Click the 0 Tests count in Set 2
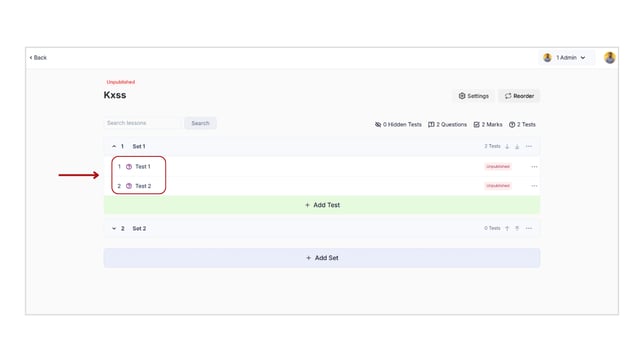This screenshot has height=362, width=644. pyautogui.click(x=492, y=228)
